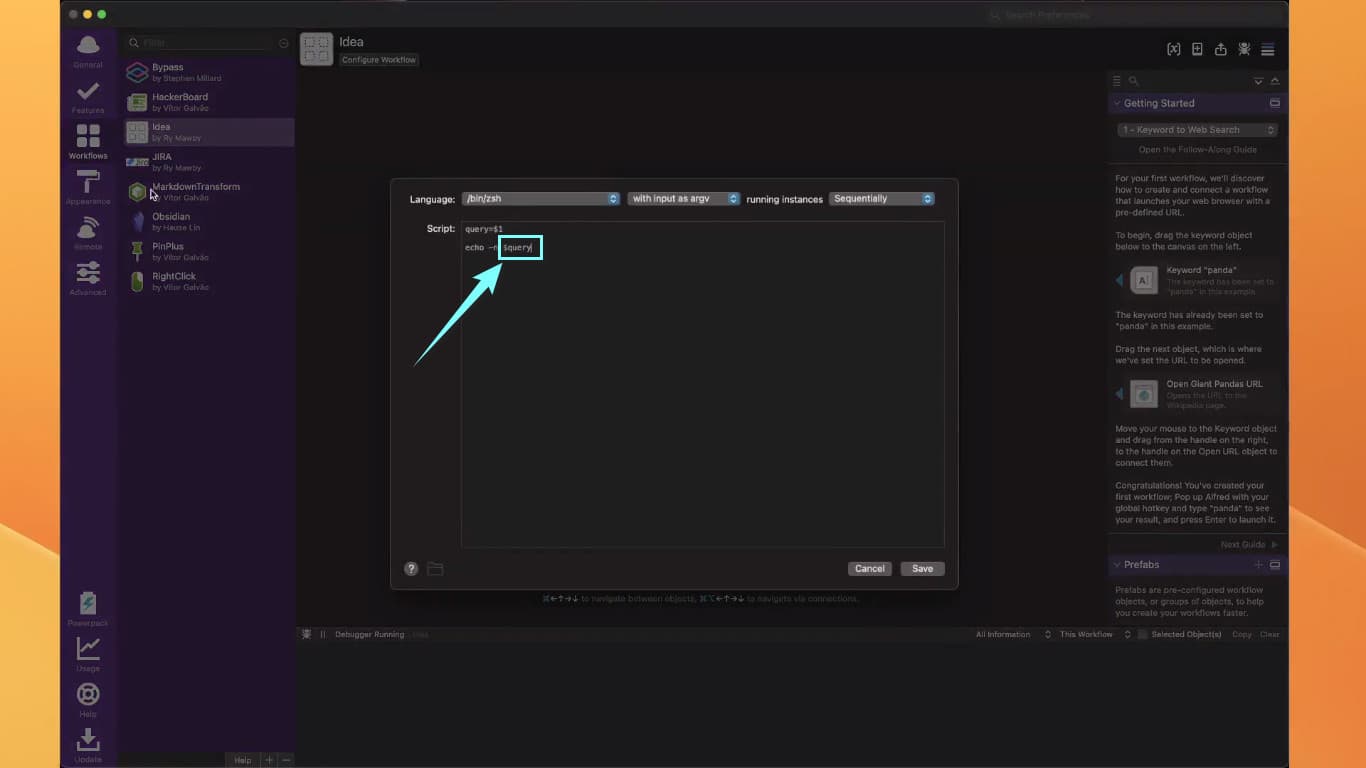Open the Usage statistics section
The image size is (1366, 768).
click(x=88, y=655)
